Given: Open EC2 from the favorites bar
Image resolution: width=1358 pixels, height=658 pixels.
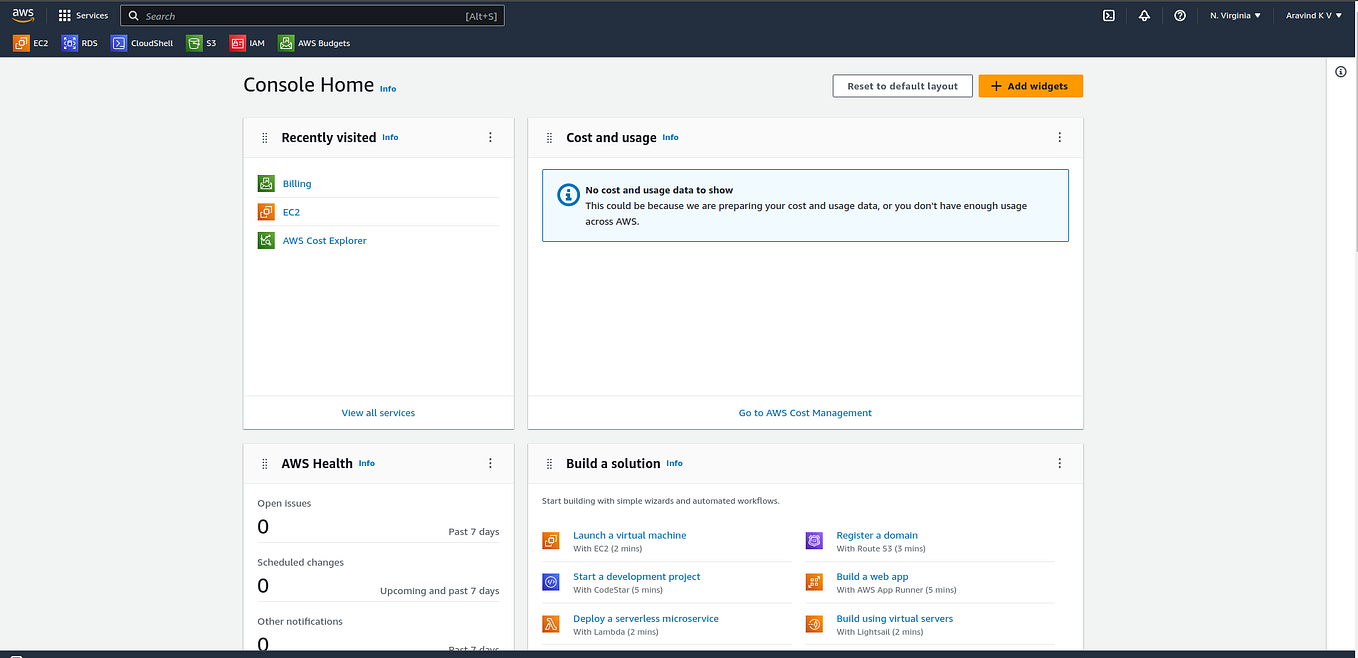Looking at the screenshot, I should coord(30,43).
